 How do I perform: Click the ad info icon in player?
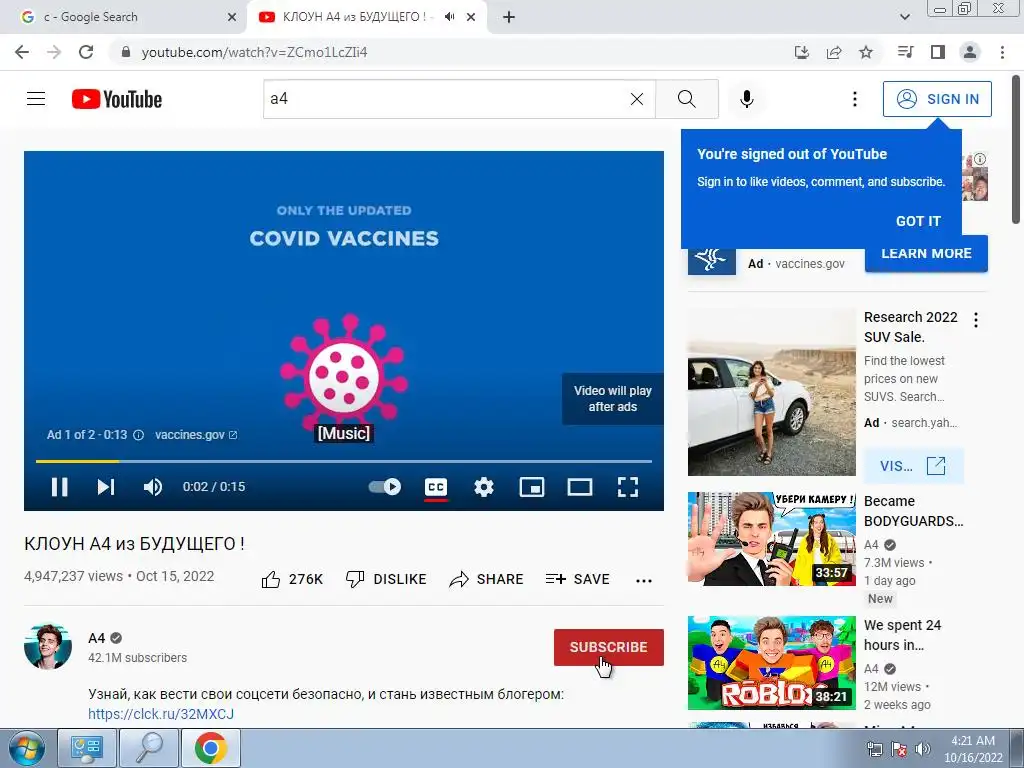tap(138, 435)
